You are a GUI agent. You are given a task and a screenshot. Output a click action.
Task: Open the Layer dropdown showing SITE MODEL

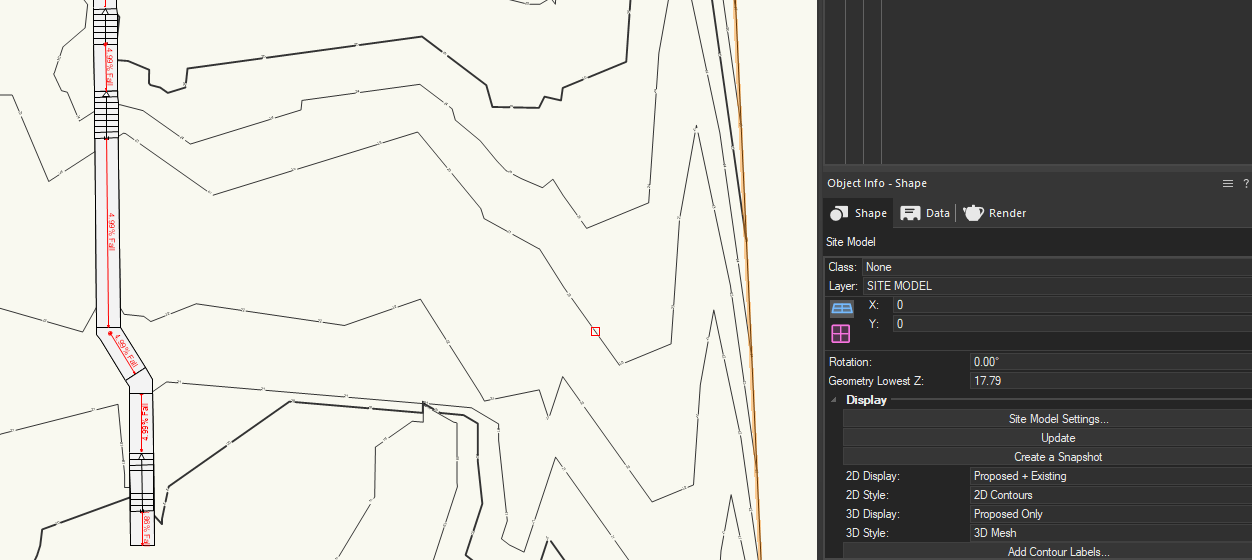pyautogui.click(x=1055, y=286)
